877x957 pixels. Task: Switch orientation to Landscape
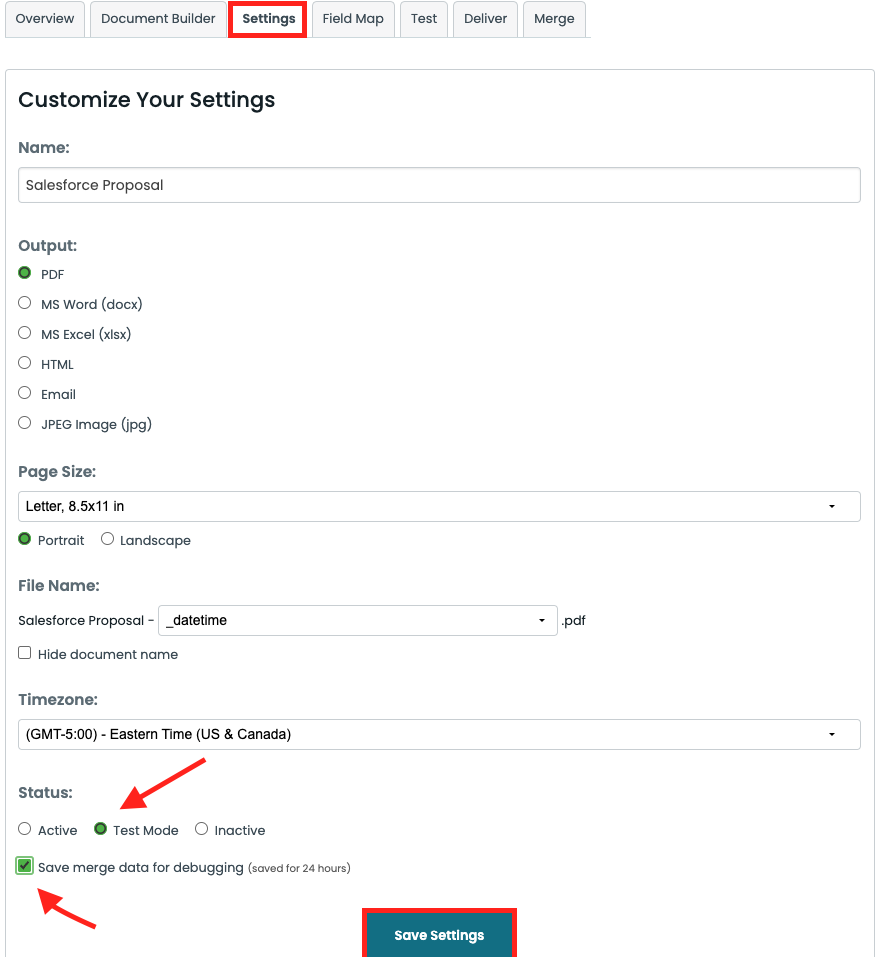point(107,538)
